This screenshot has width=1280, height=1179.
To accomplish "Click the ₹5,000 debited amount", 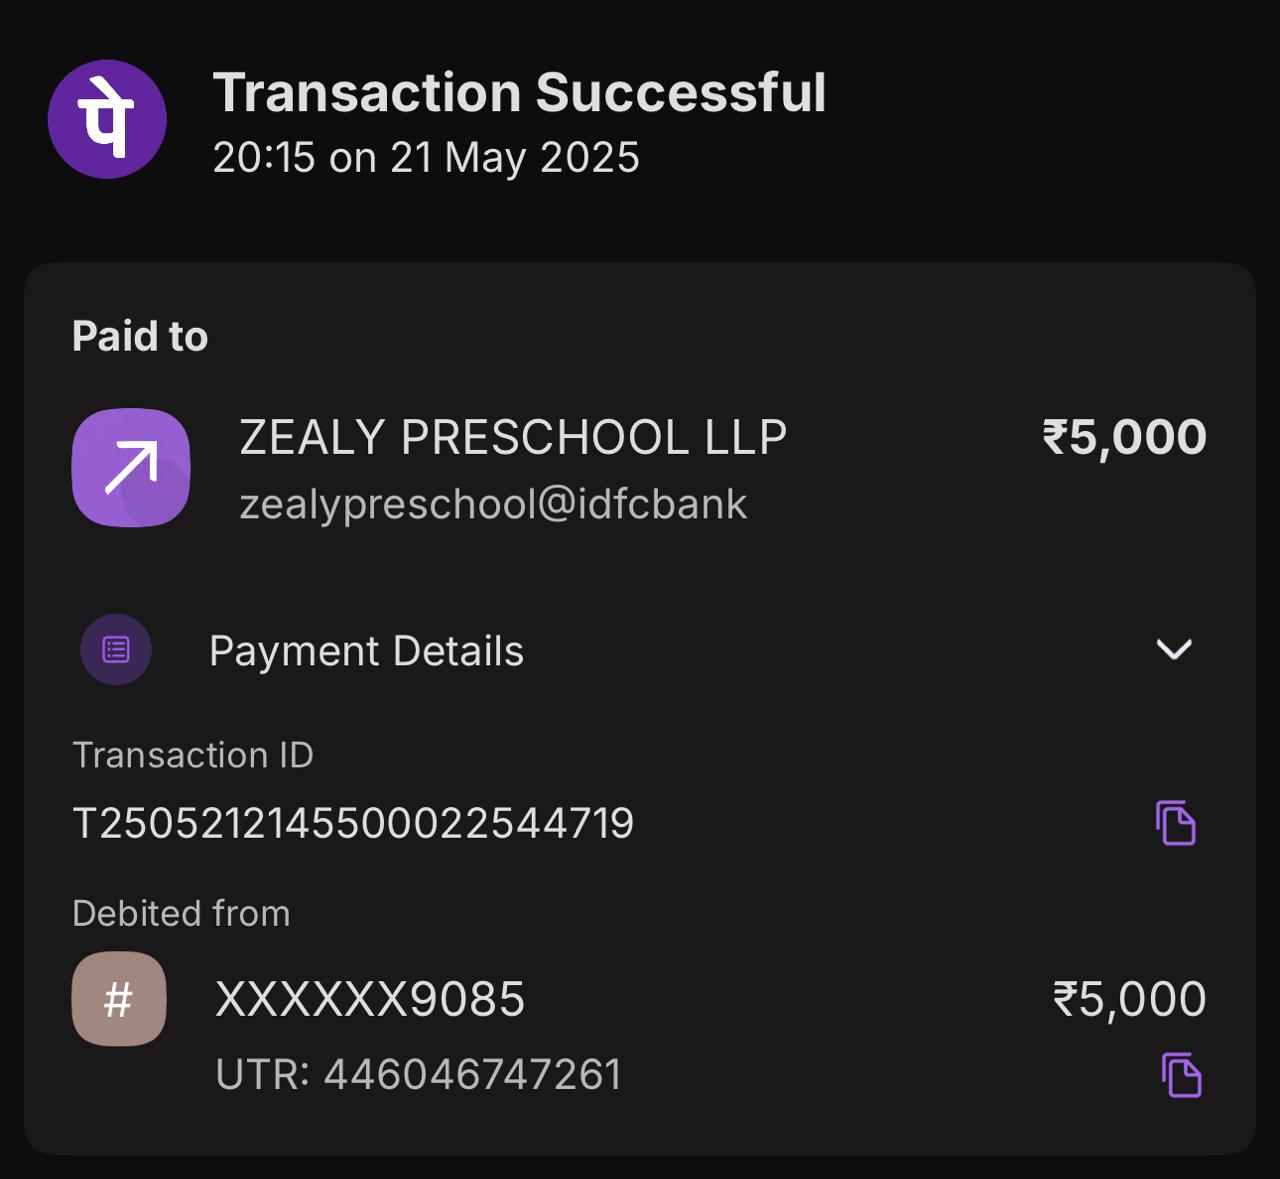I will click(1129, 999).
